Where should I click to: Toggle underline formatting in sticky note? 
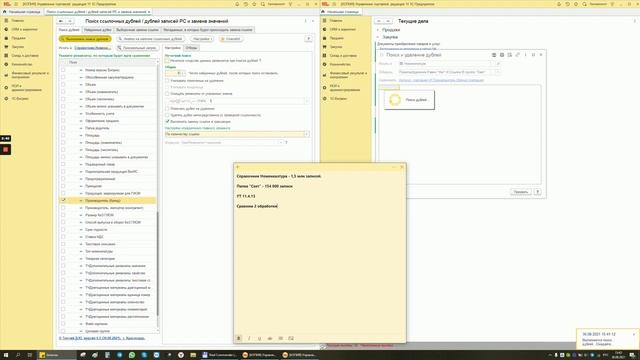coord(259,338)
